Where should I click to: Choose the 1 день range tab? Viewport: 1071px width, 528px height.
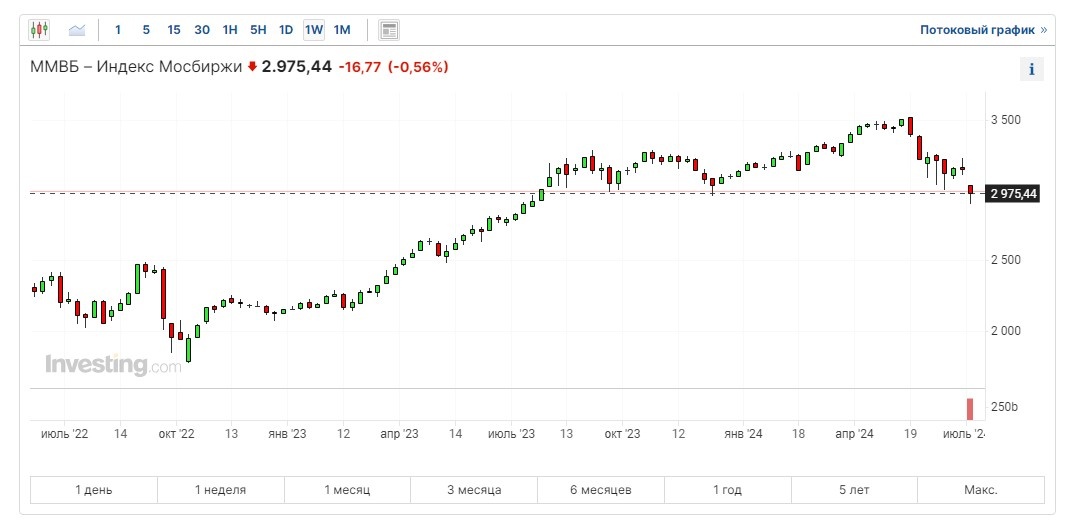point(94,490)
